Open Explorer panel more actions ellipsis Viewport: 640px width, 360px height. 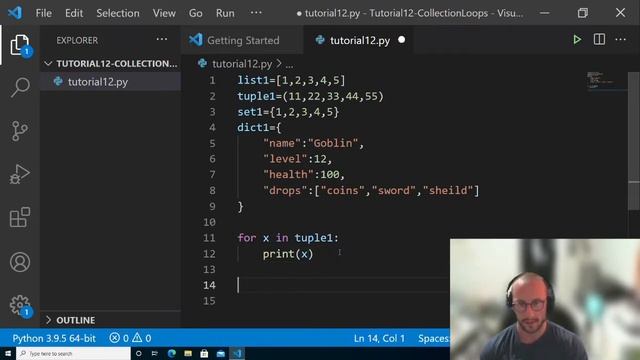(x=162, y=40)
